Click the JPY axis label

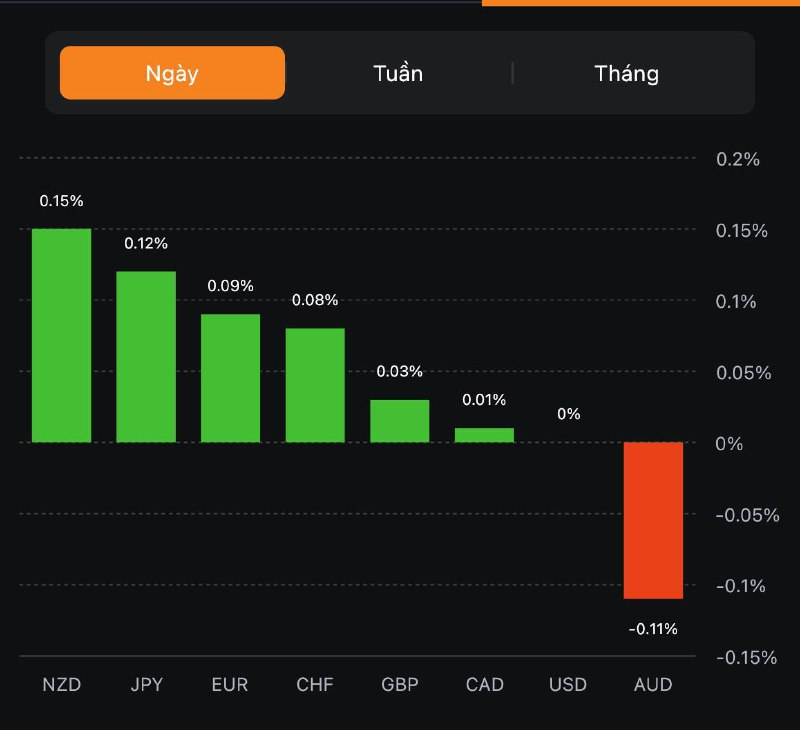tap(146, 685)
